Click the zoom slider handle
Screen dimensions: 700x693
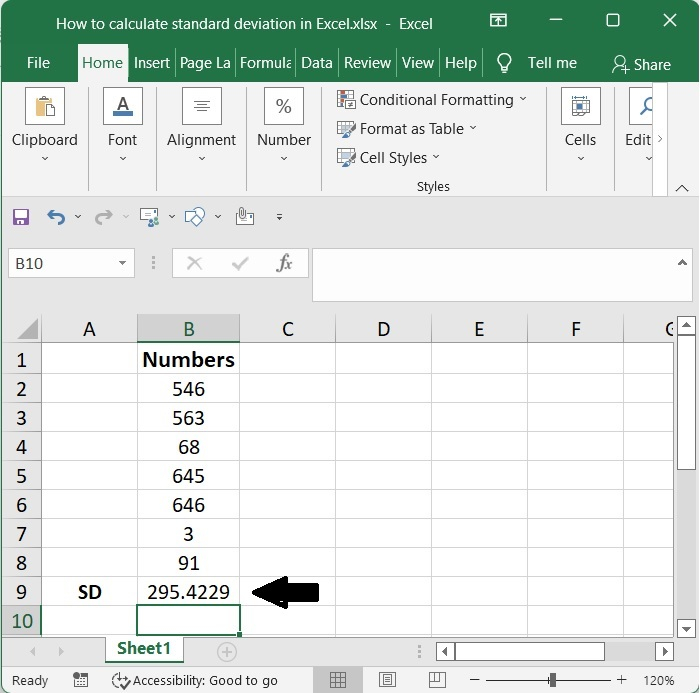[x=550, y=680]
